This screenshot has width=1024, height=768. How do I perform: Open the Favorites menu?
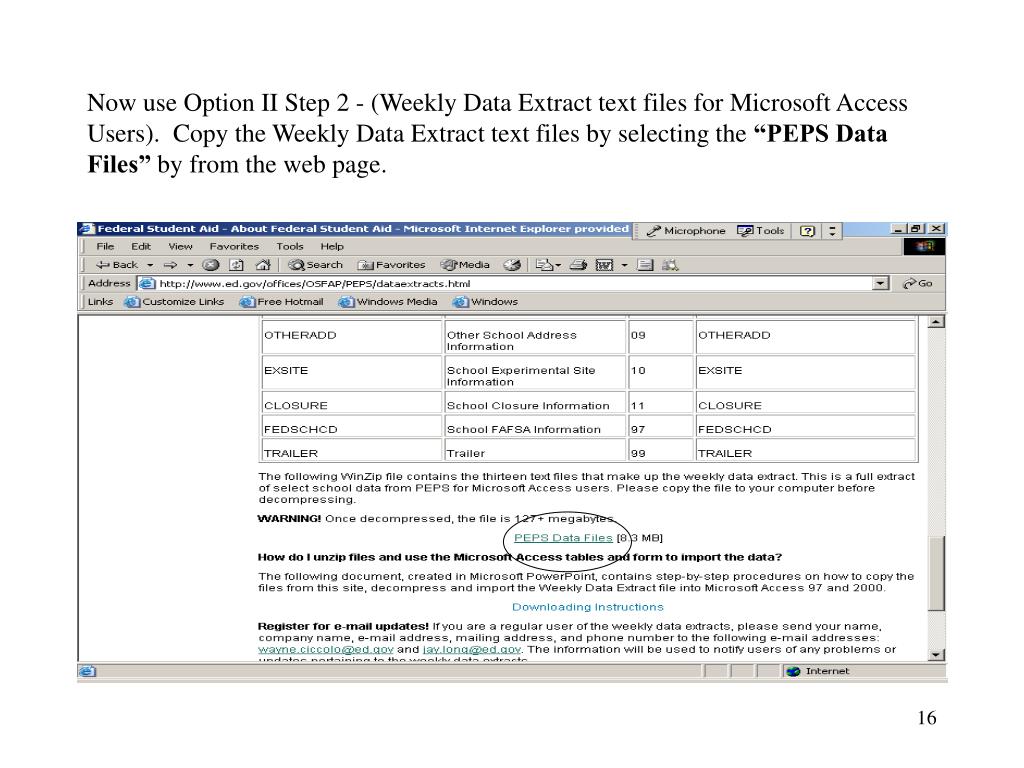[234, 247]
